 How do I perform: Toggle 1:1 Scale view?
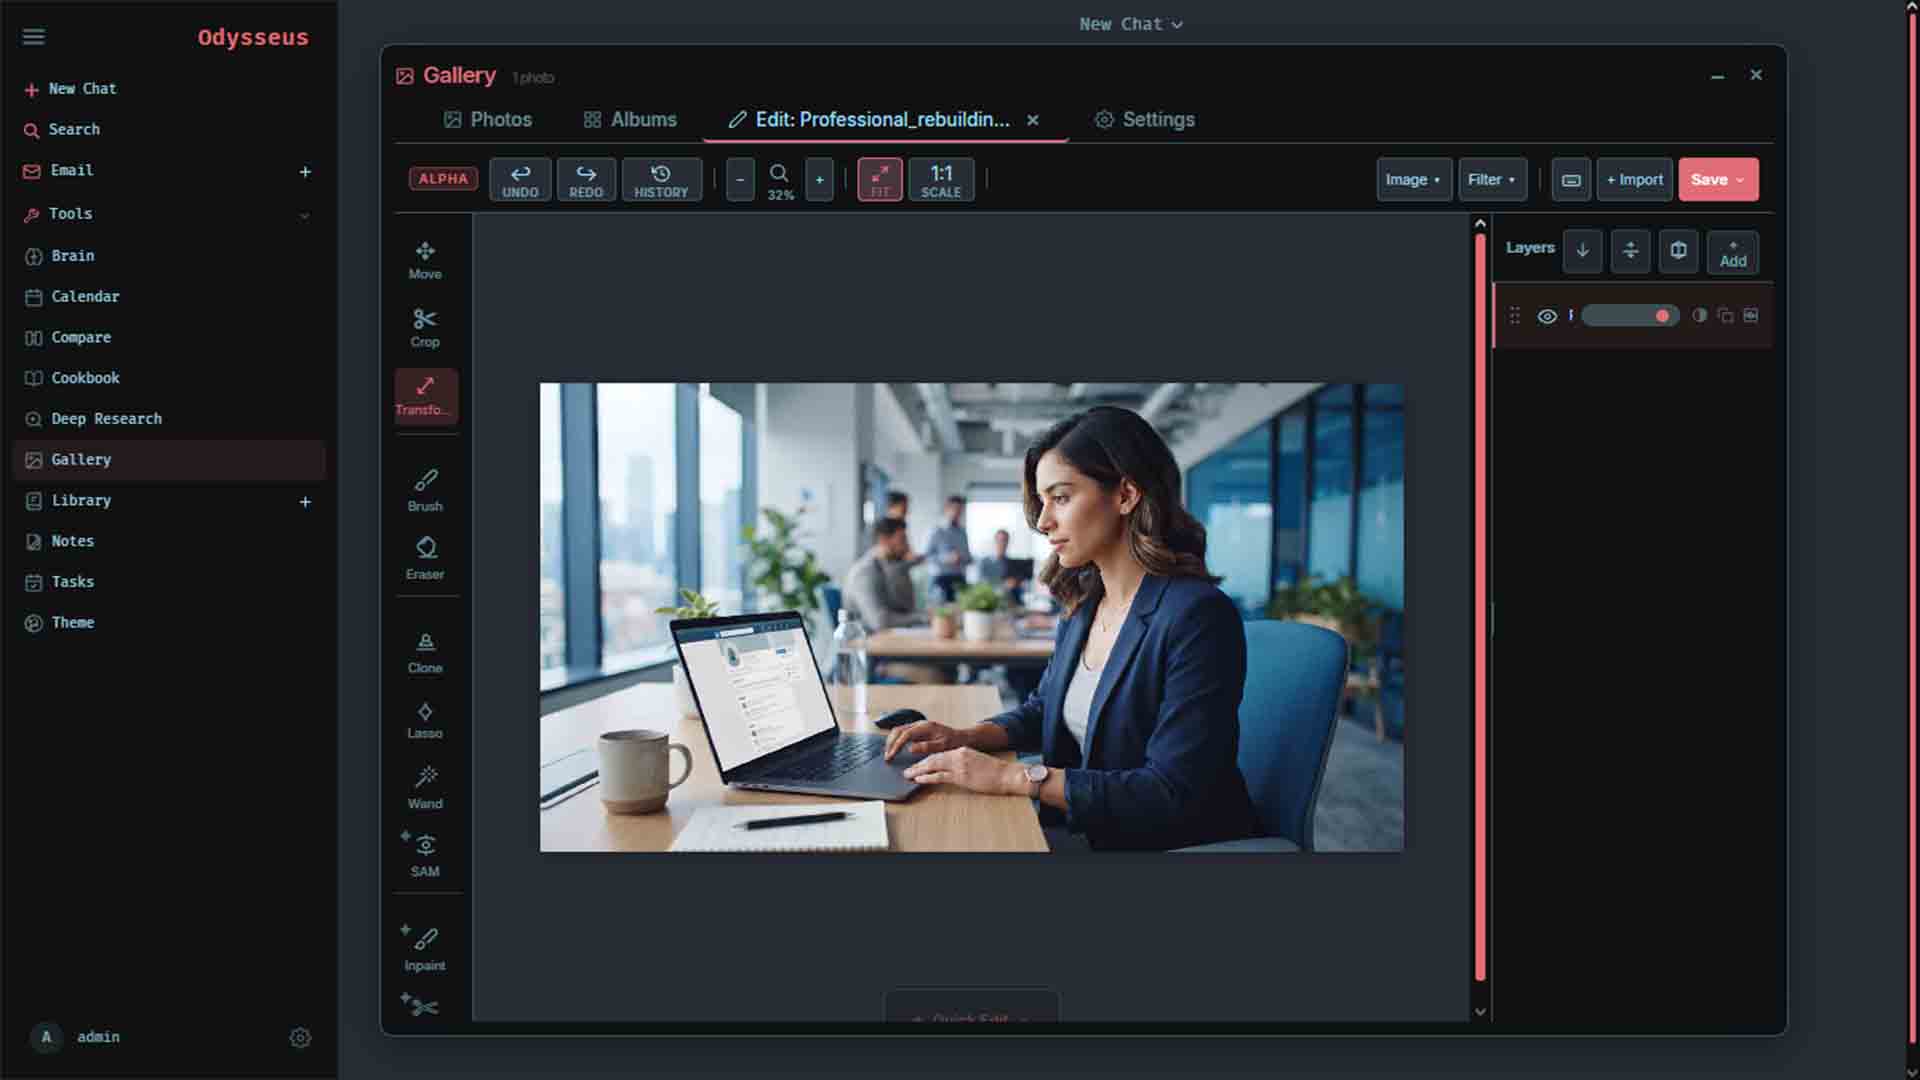tap(941, 180)
